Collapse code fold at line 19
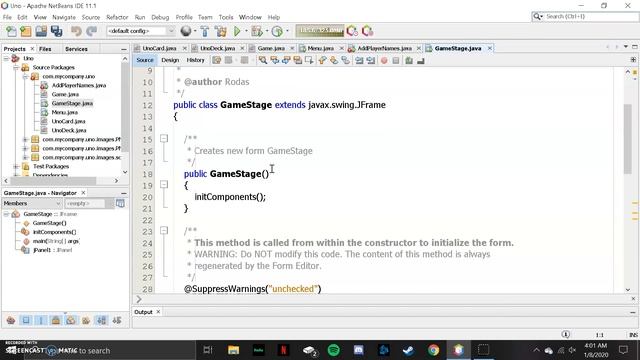640x360 pixels. 164,184
